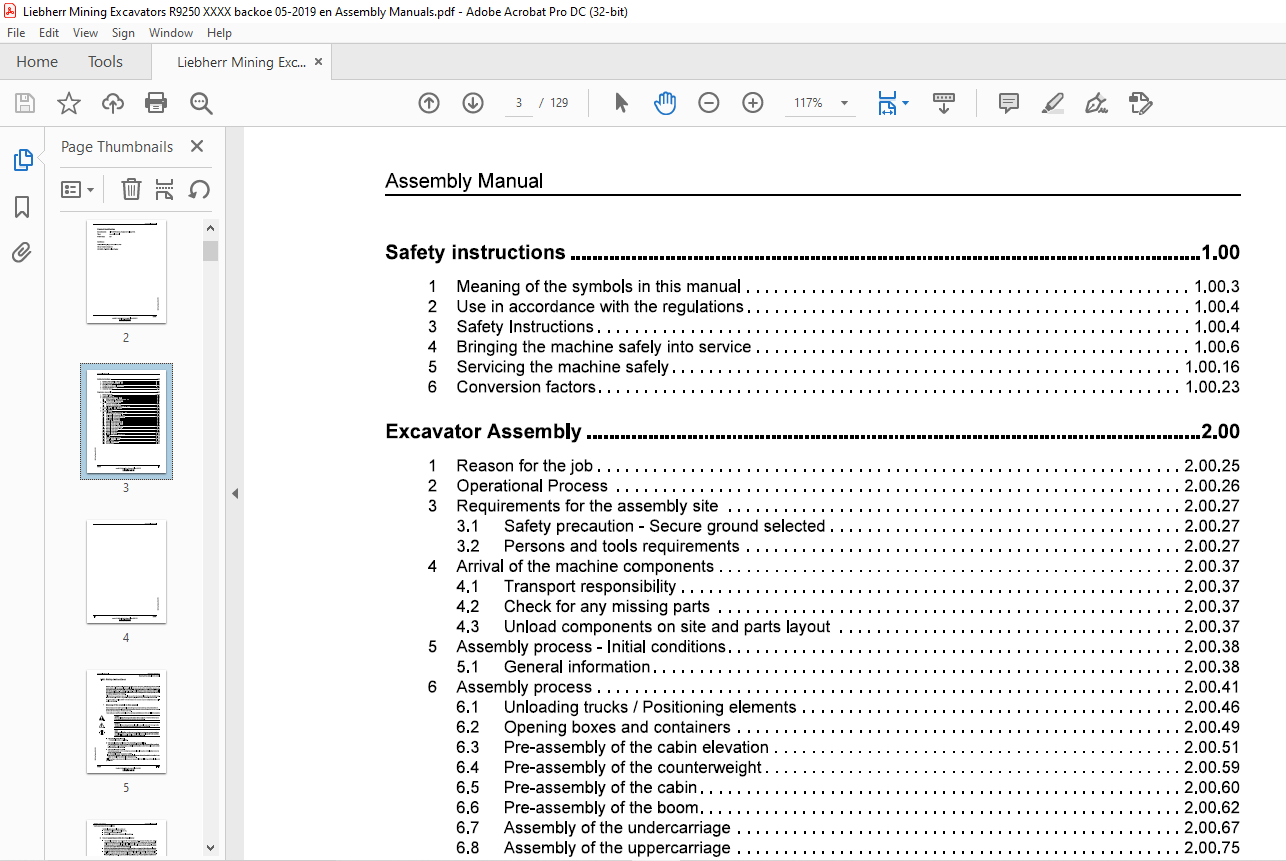This screenshot has width=1286, height=861.
Task: Click the stamp tool icon
Action: (1140, 103)
